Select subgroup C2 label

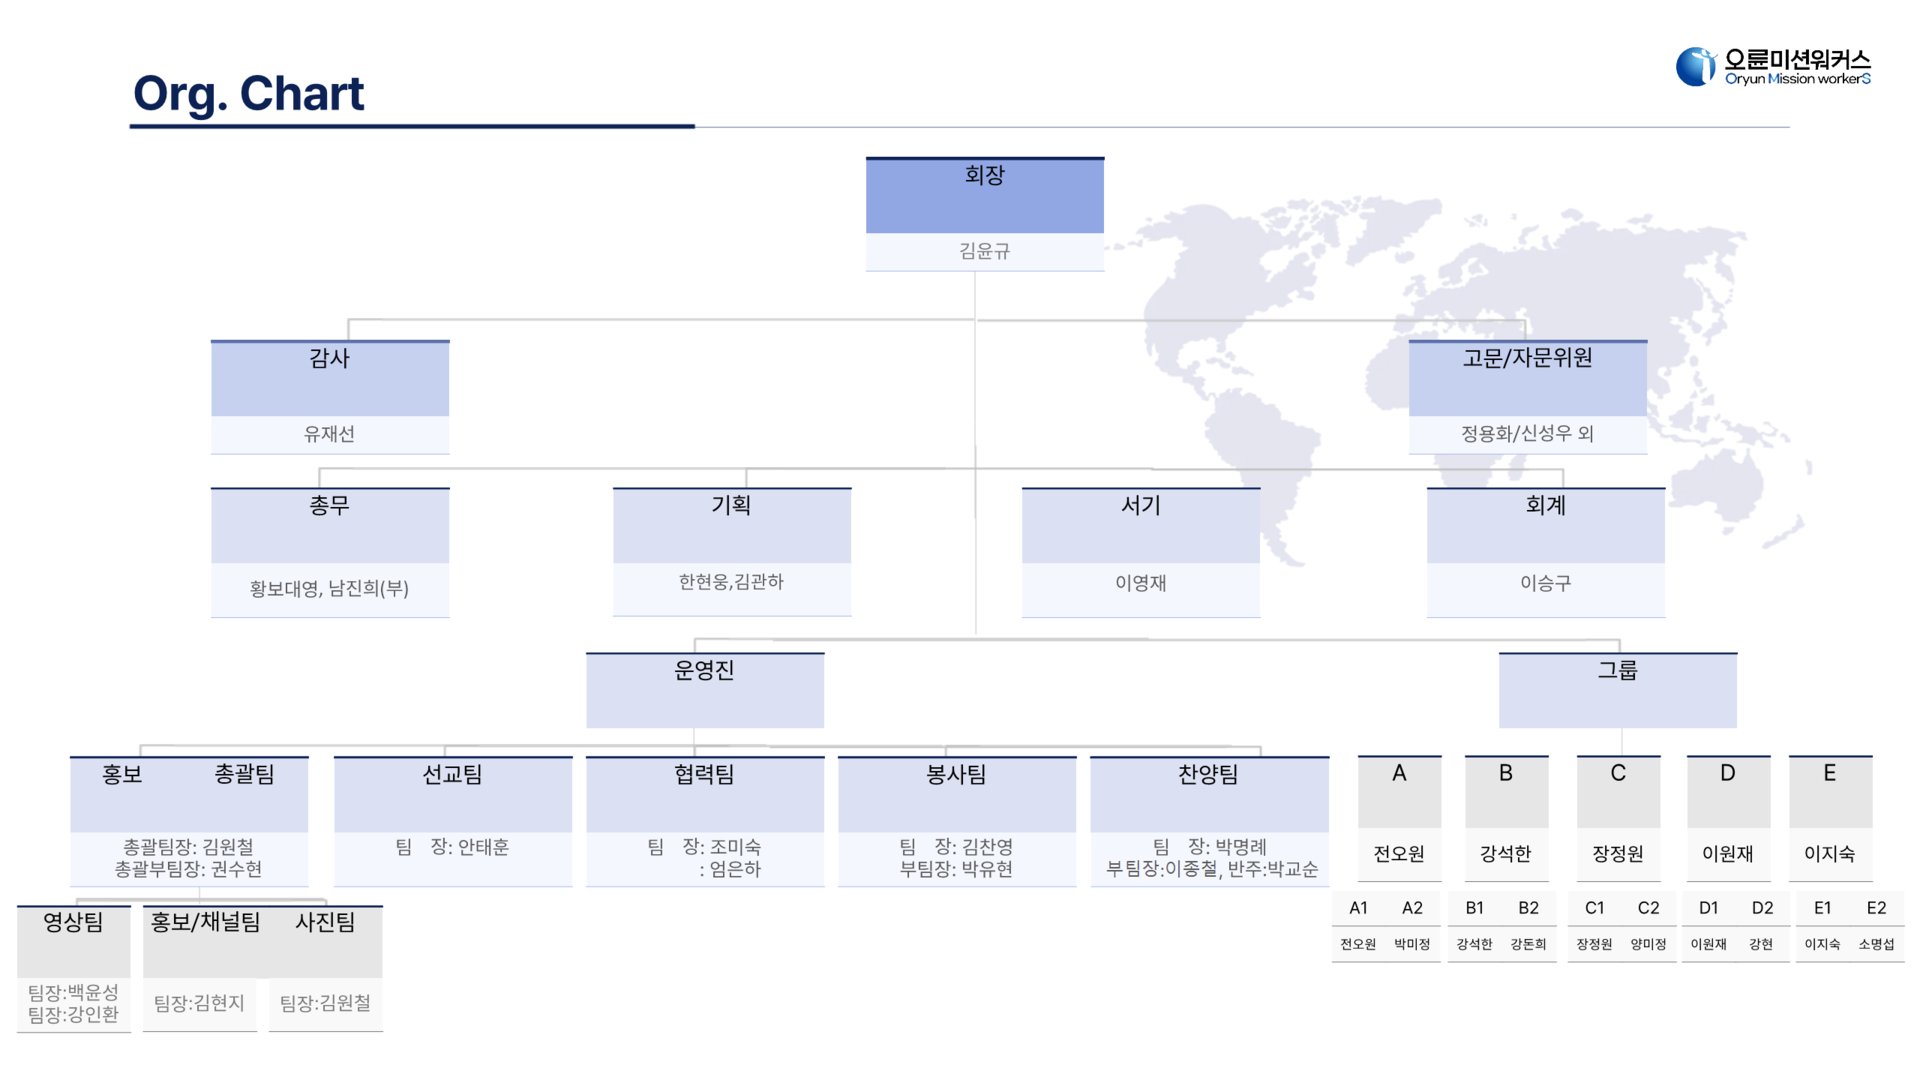(1648, 908)
